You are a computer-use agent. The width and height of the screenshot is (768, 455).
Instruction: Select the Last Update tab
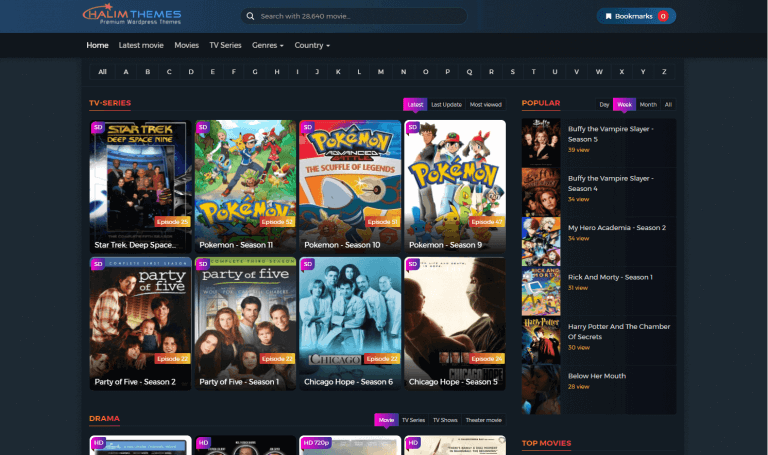pyautogui.click(x=446, y=104)
